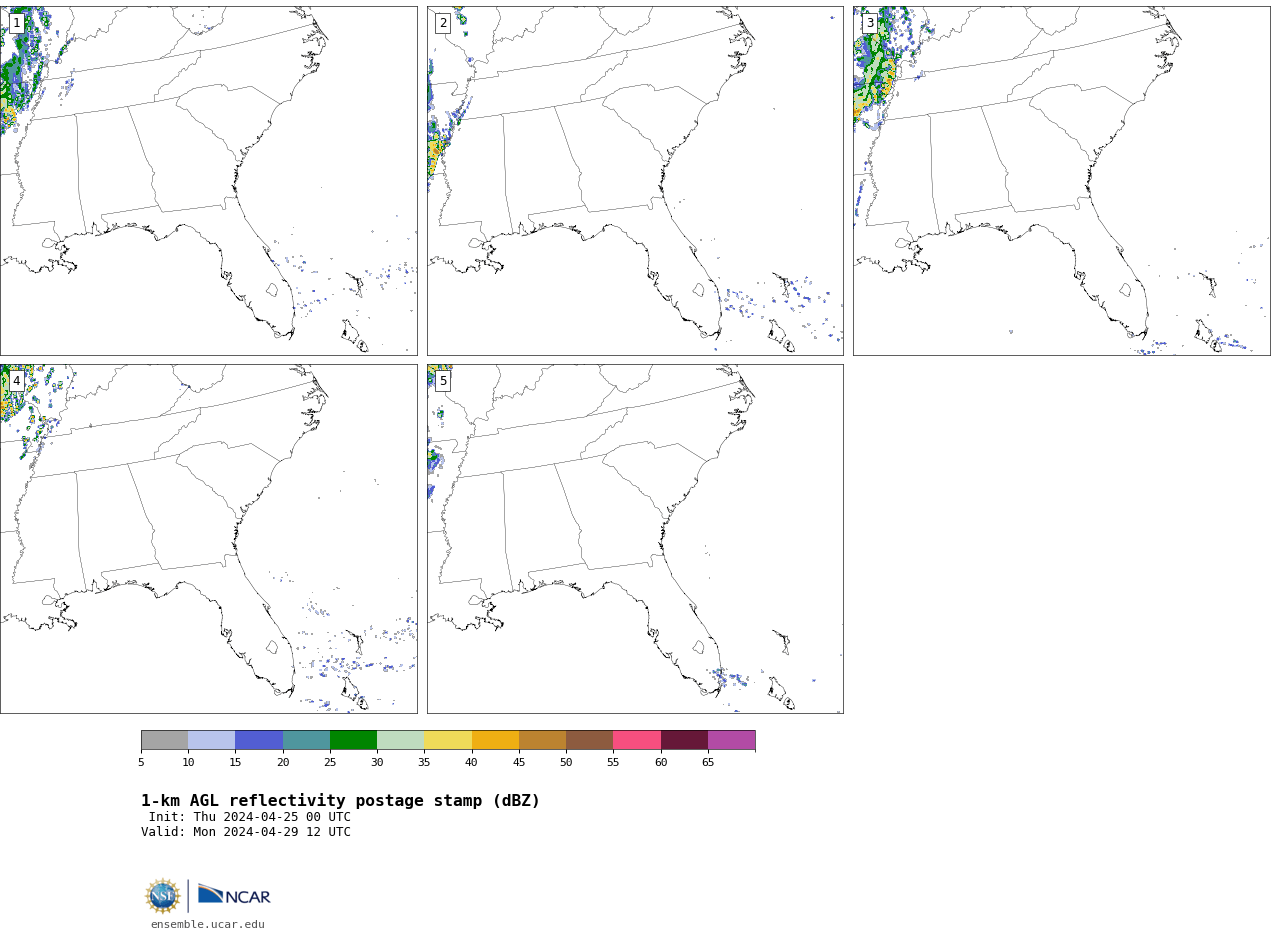Image resolution: width=1280 pixels, height=936 pixels.
Task: Click the dark green 25-30 dBZ swatch
Action: coord(354,740)
